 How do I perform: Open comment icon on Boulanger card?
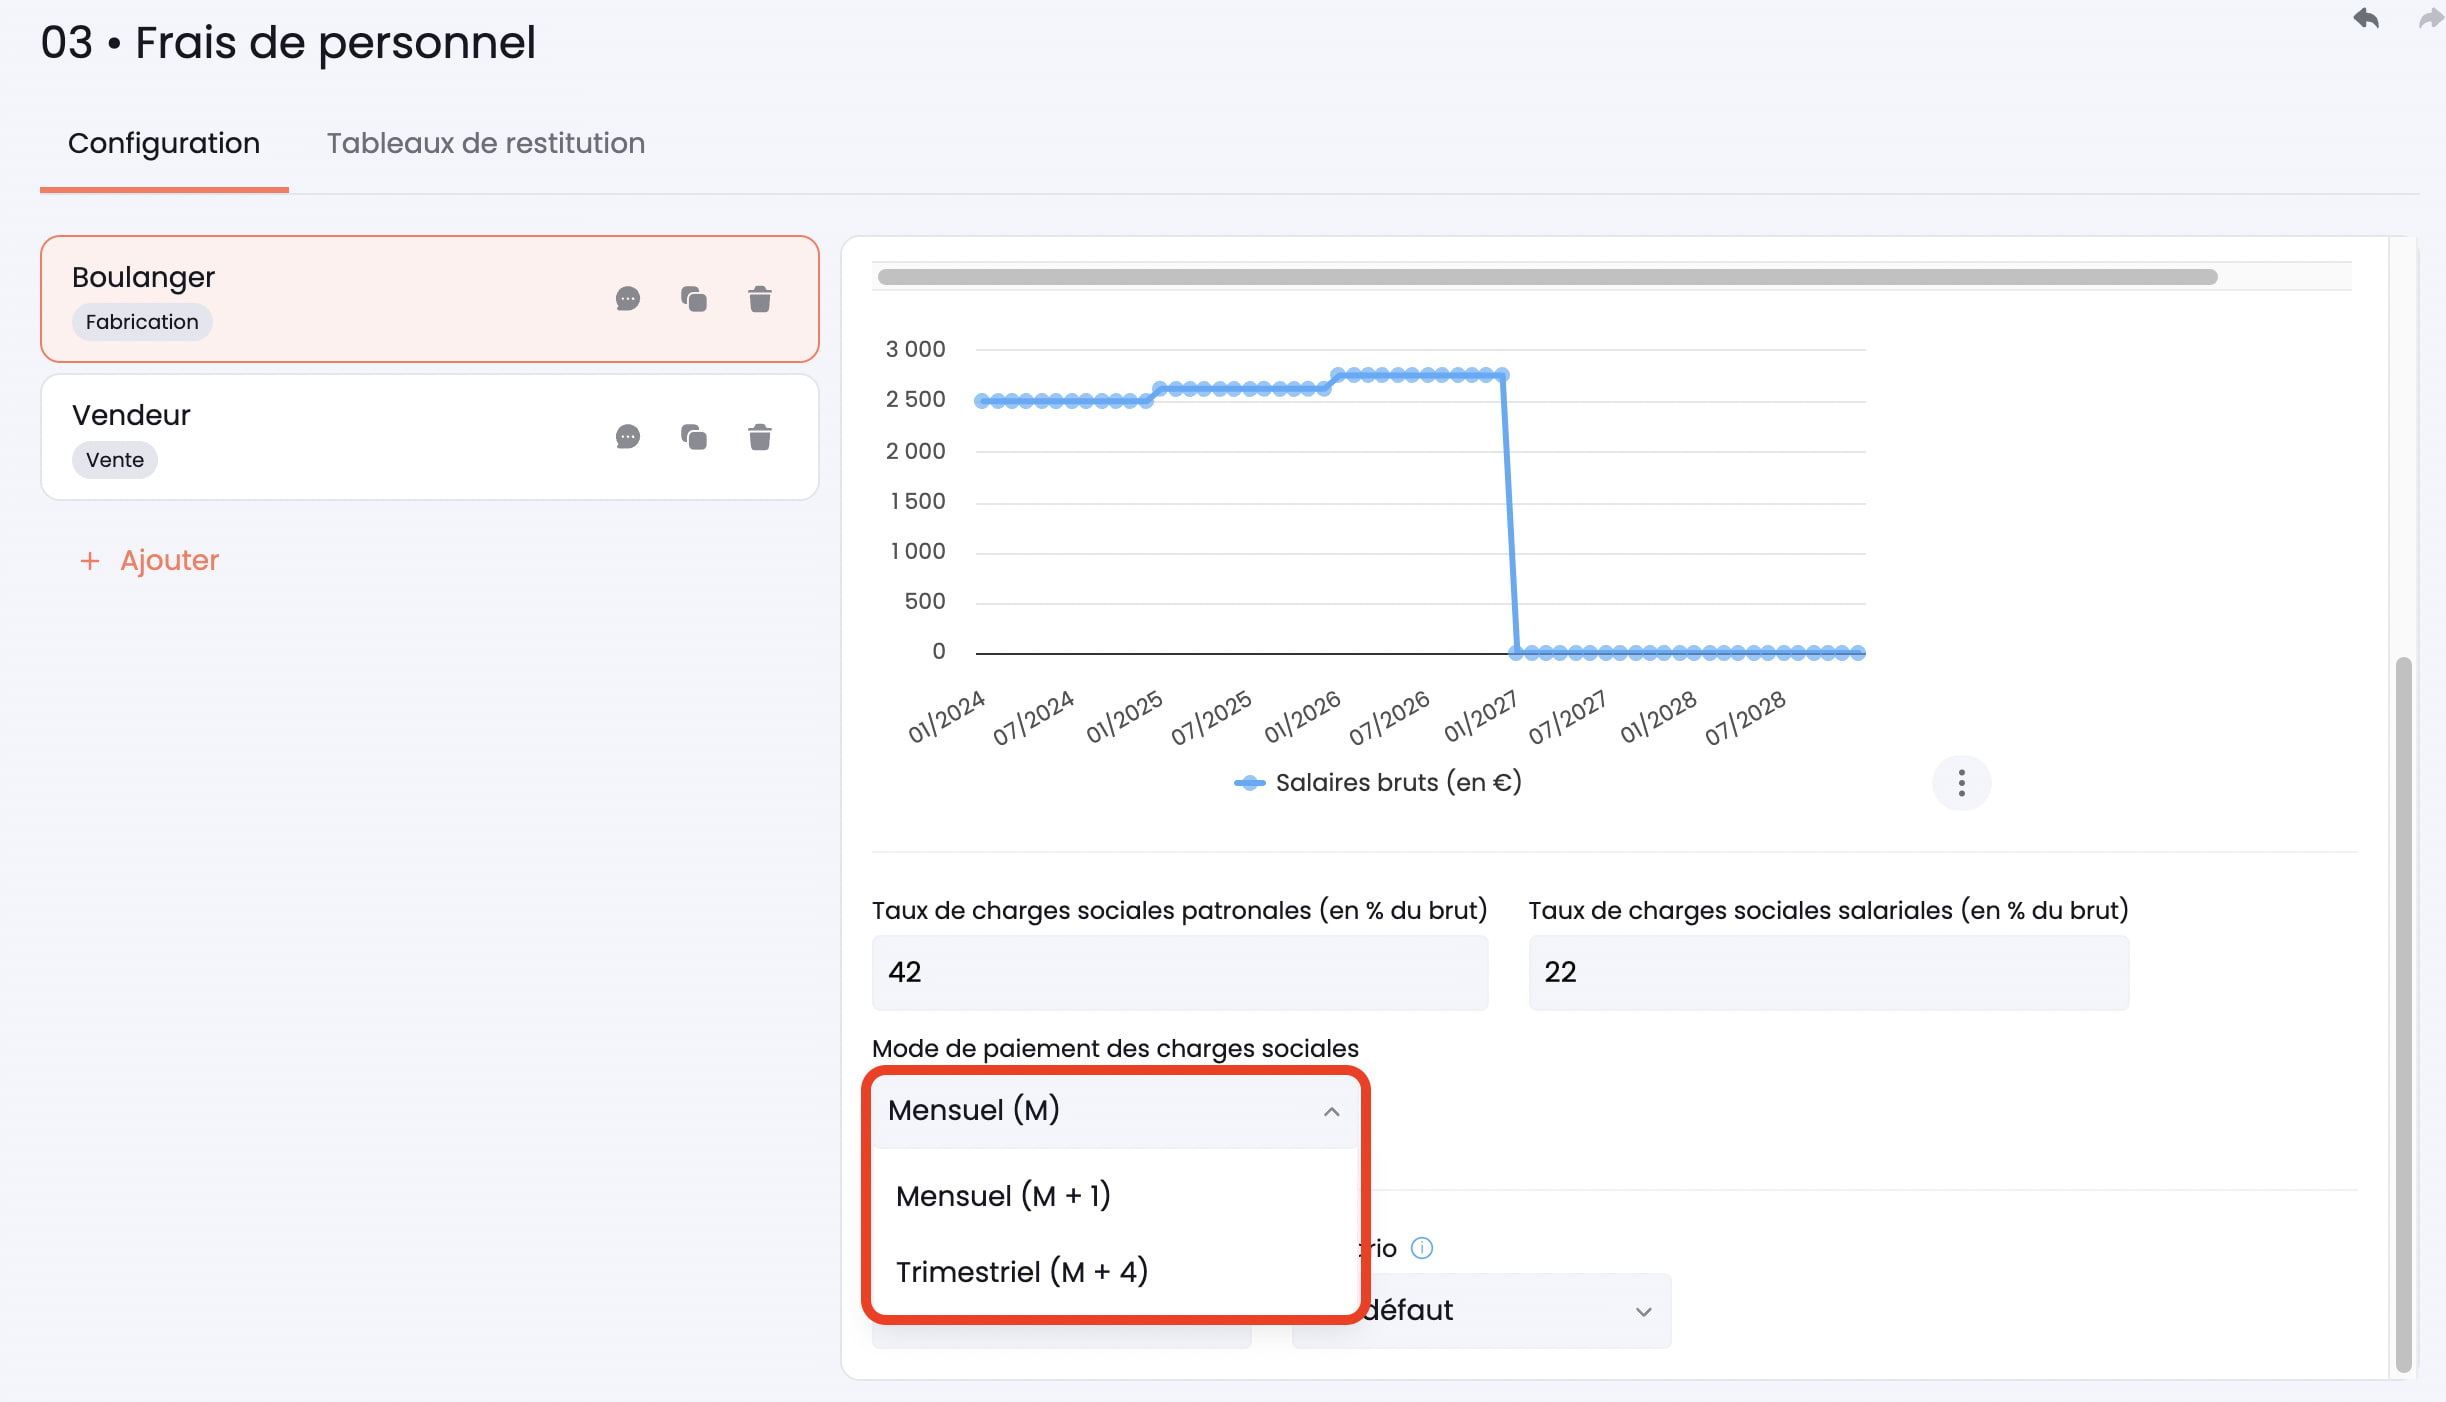pos(628,299)
